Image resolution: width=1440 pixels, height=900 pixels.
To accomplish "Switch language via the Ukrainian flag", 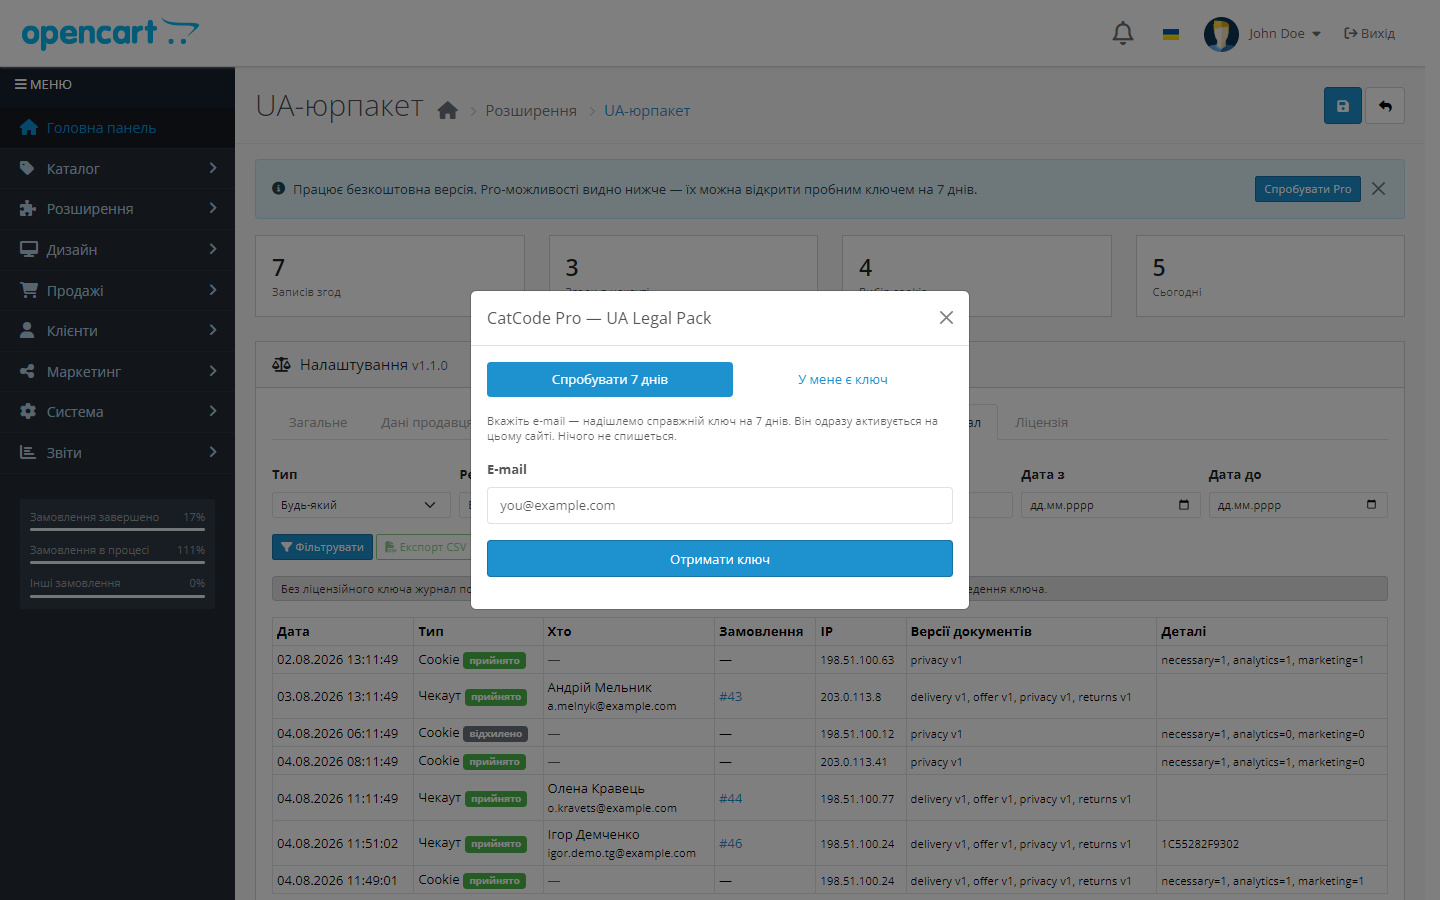I will 1171,34.
